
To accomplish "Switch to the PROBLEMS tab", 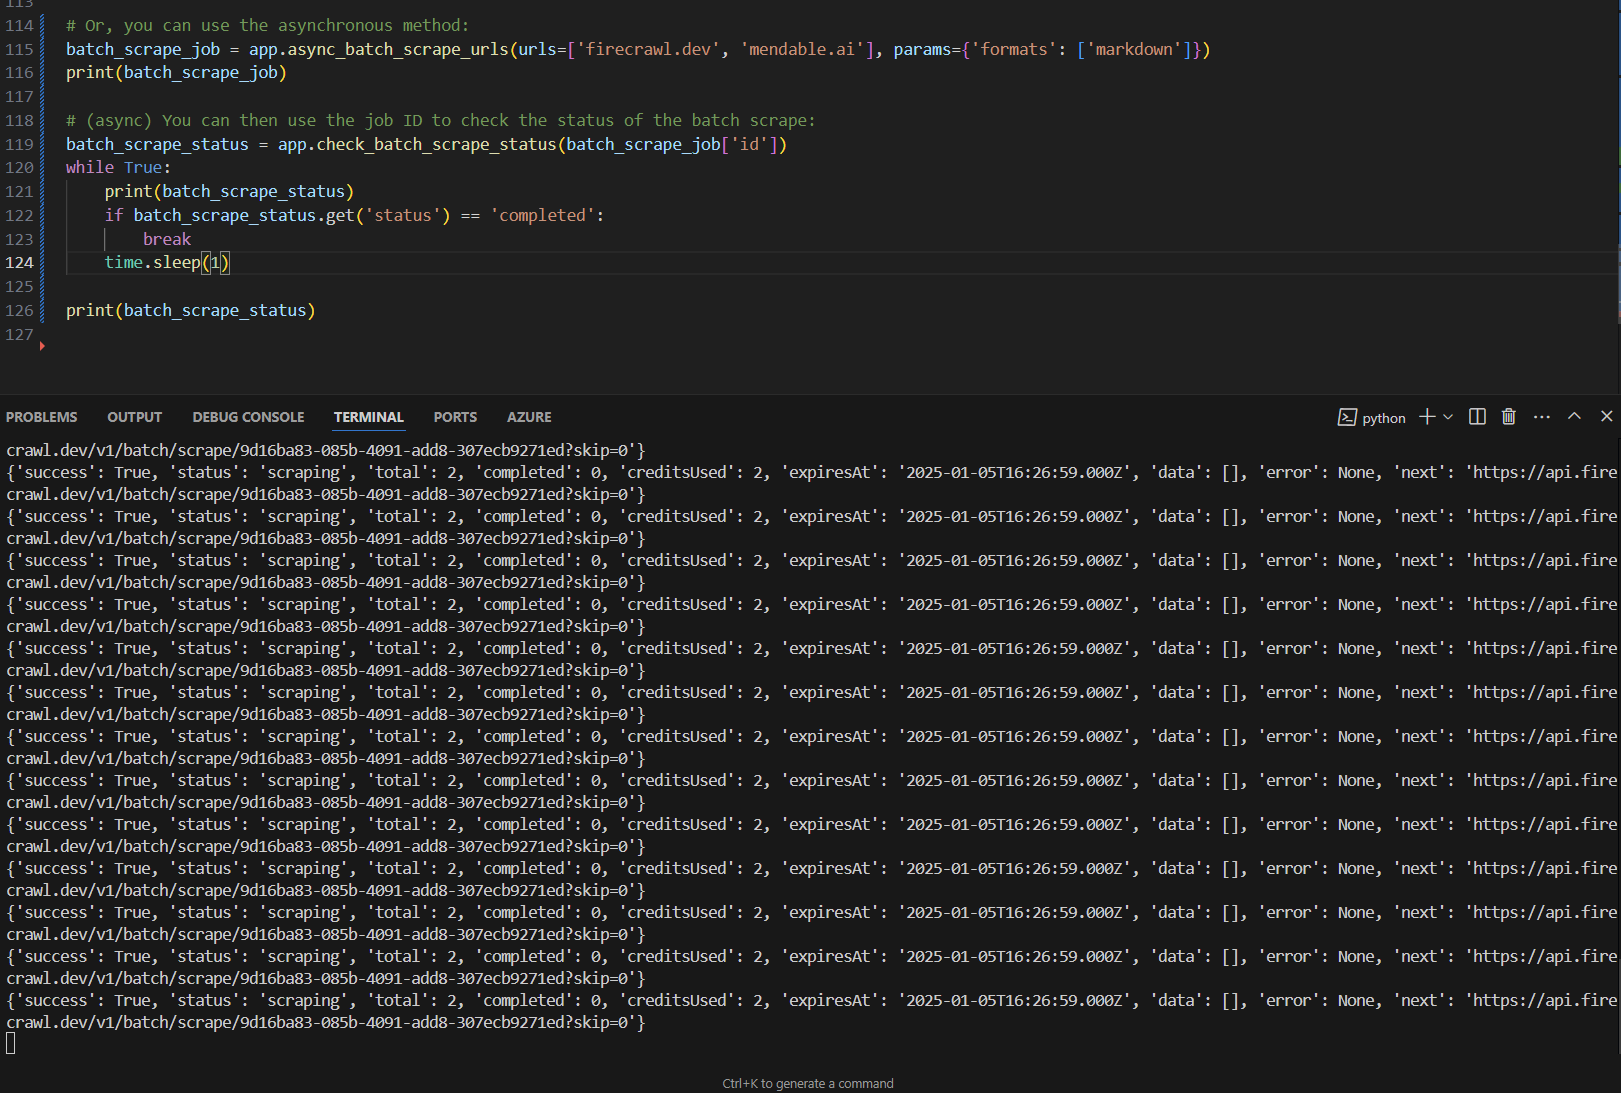I will pyautogui.click(x=41, y=417).
